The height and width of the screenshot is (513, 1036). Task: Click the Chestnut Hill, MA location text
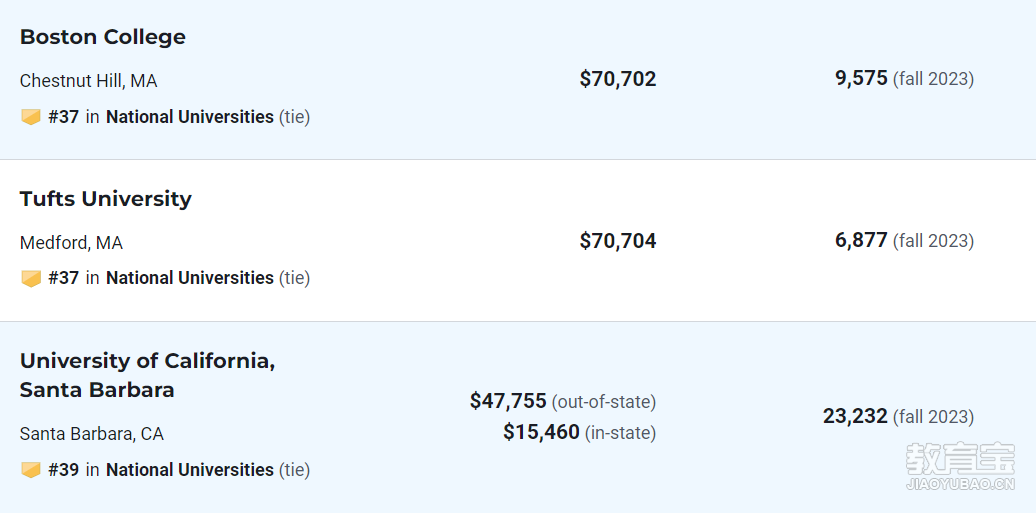coord(89,81)
